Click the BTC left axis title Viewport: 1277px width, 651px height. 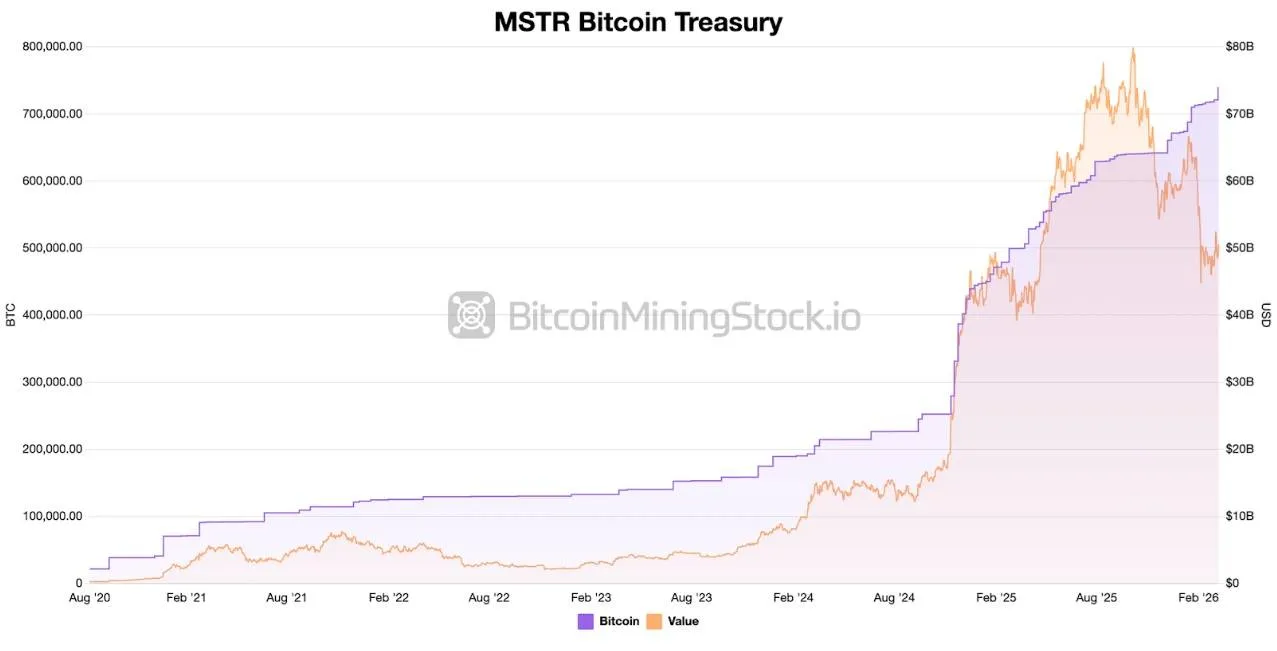point(11,315)
